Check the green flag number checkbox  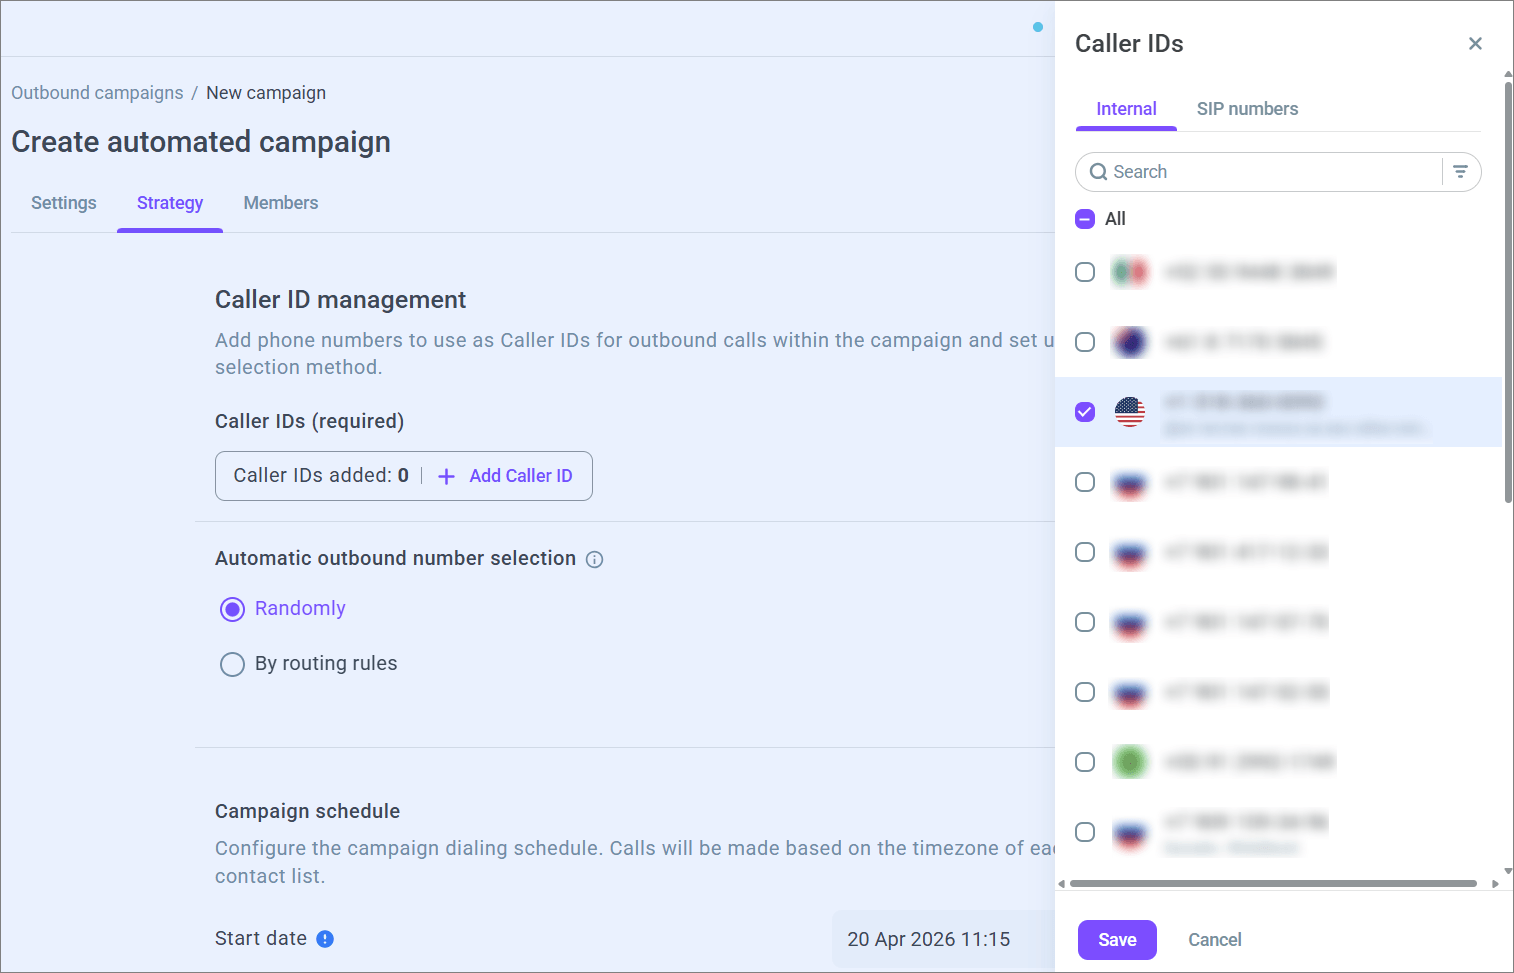(1085, 762)
